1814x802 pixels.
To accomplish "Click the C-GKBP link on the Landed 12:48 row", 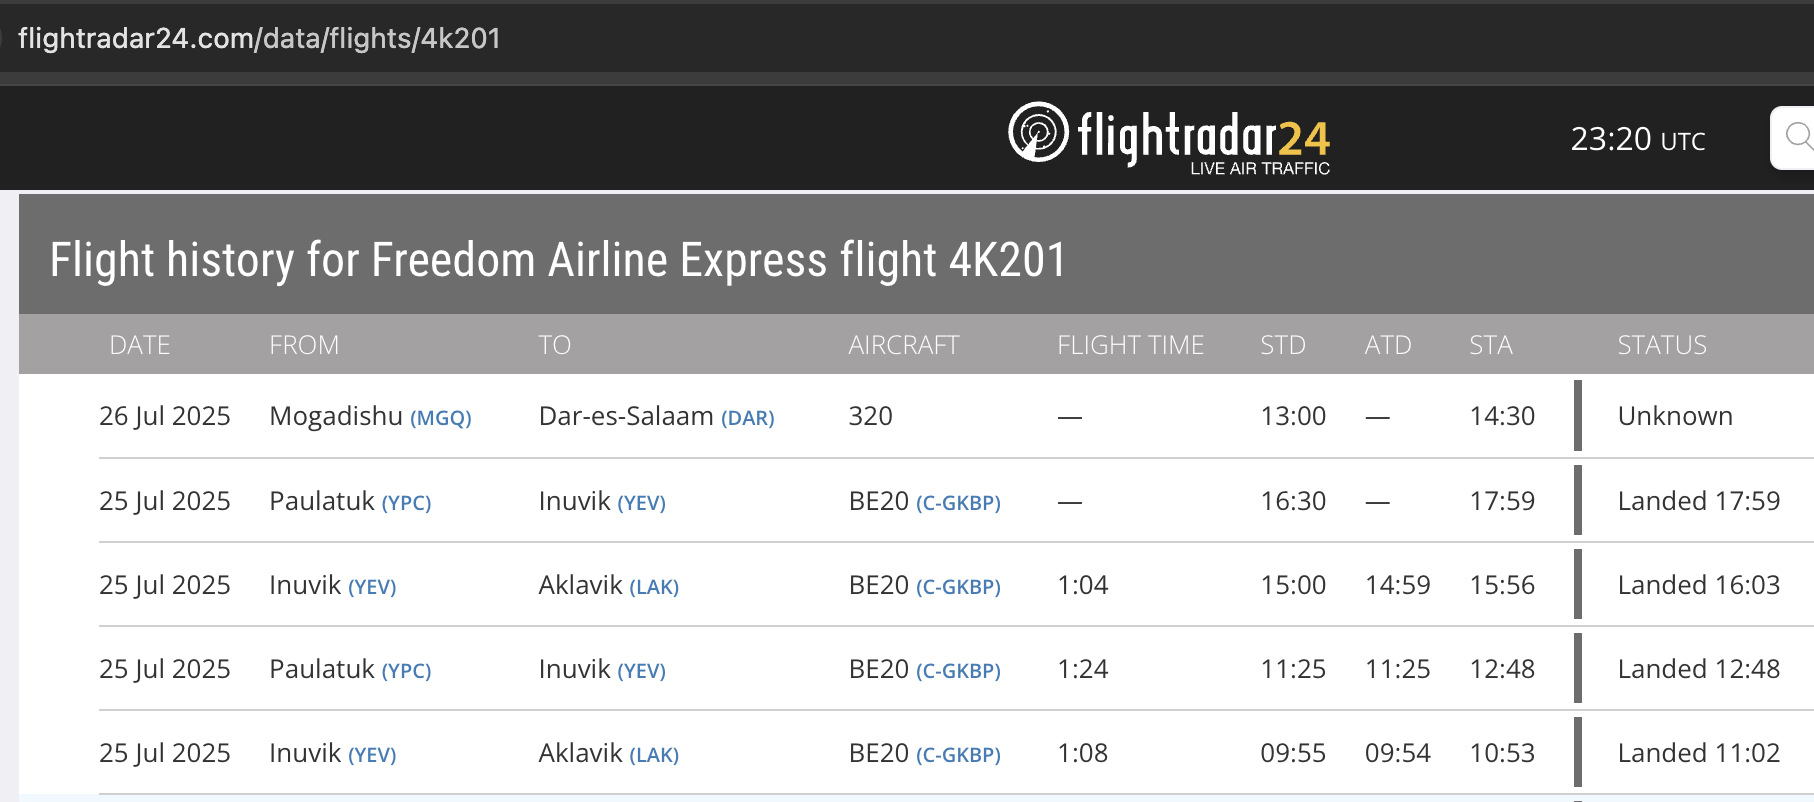I will pos(958,671).
